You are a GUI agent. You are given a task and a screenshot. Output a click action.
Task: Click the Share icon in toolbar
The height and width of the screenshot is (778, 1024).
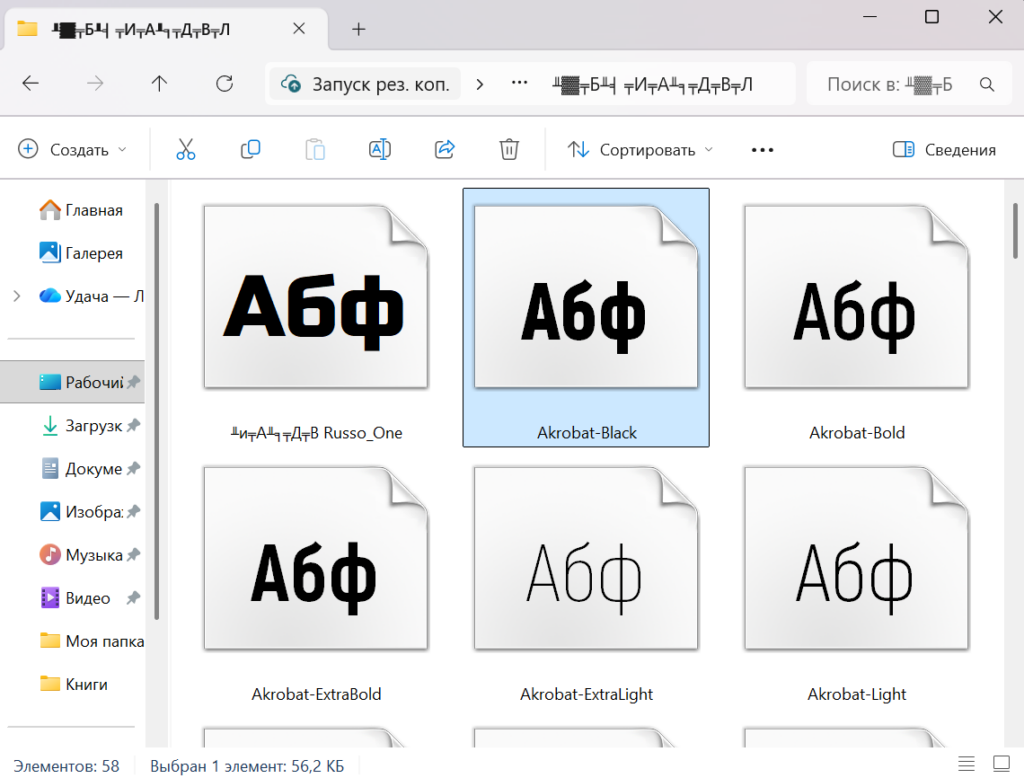445,150
